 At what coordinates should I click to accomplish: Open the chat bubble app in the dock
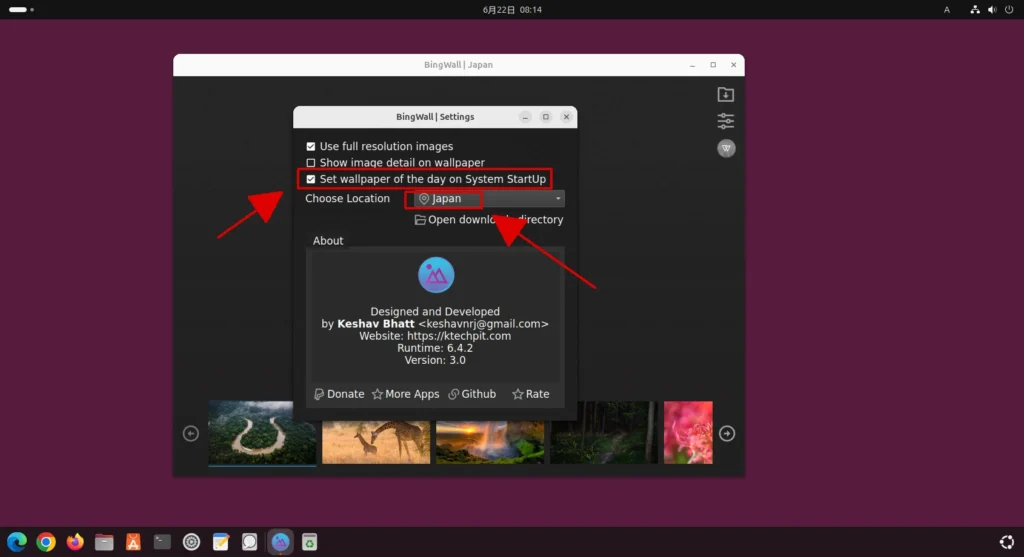tap(249, 542)
